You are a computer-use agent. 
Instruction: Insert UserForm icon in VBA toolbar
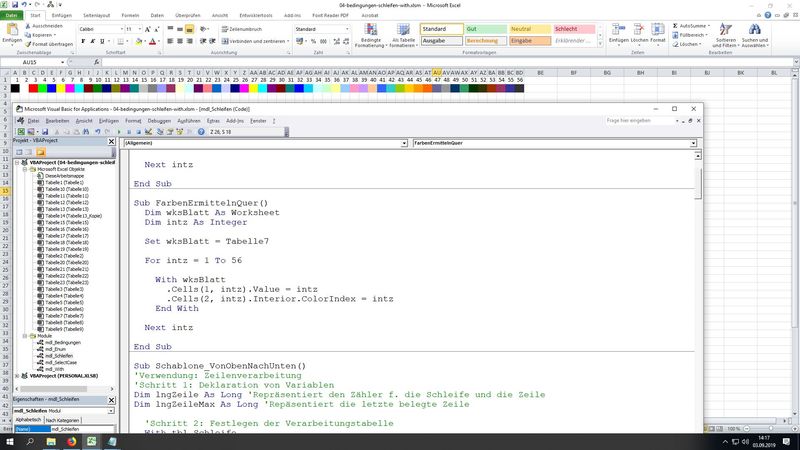(x=31, y=132)
